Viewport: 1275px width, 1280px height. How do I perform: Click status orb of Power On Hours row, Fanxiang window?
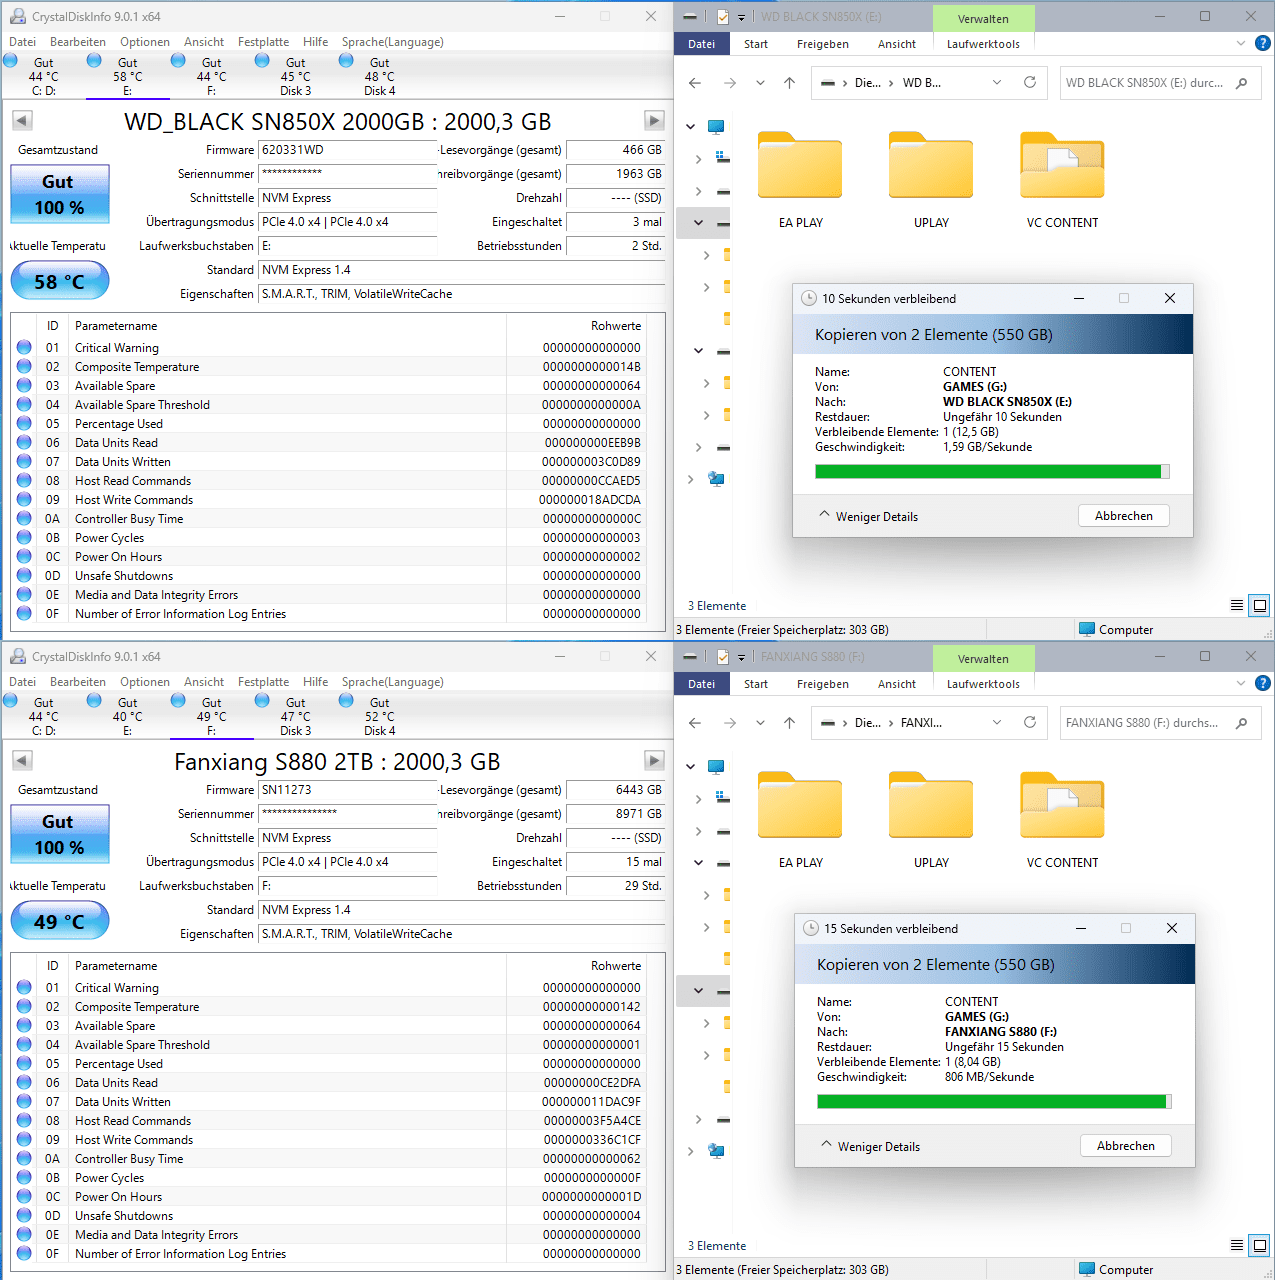24,1196
